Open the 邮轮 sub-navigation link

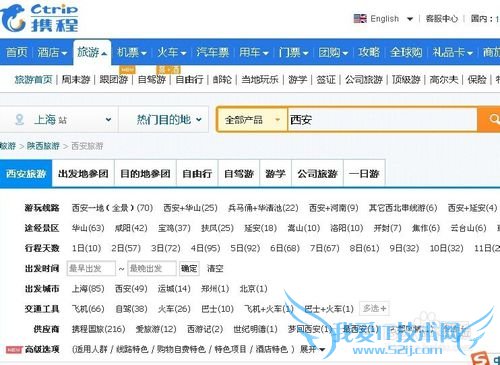222,79
